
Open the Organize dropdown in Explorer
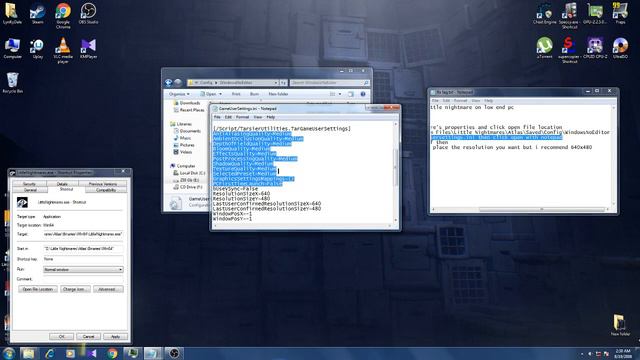point(179,94)
